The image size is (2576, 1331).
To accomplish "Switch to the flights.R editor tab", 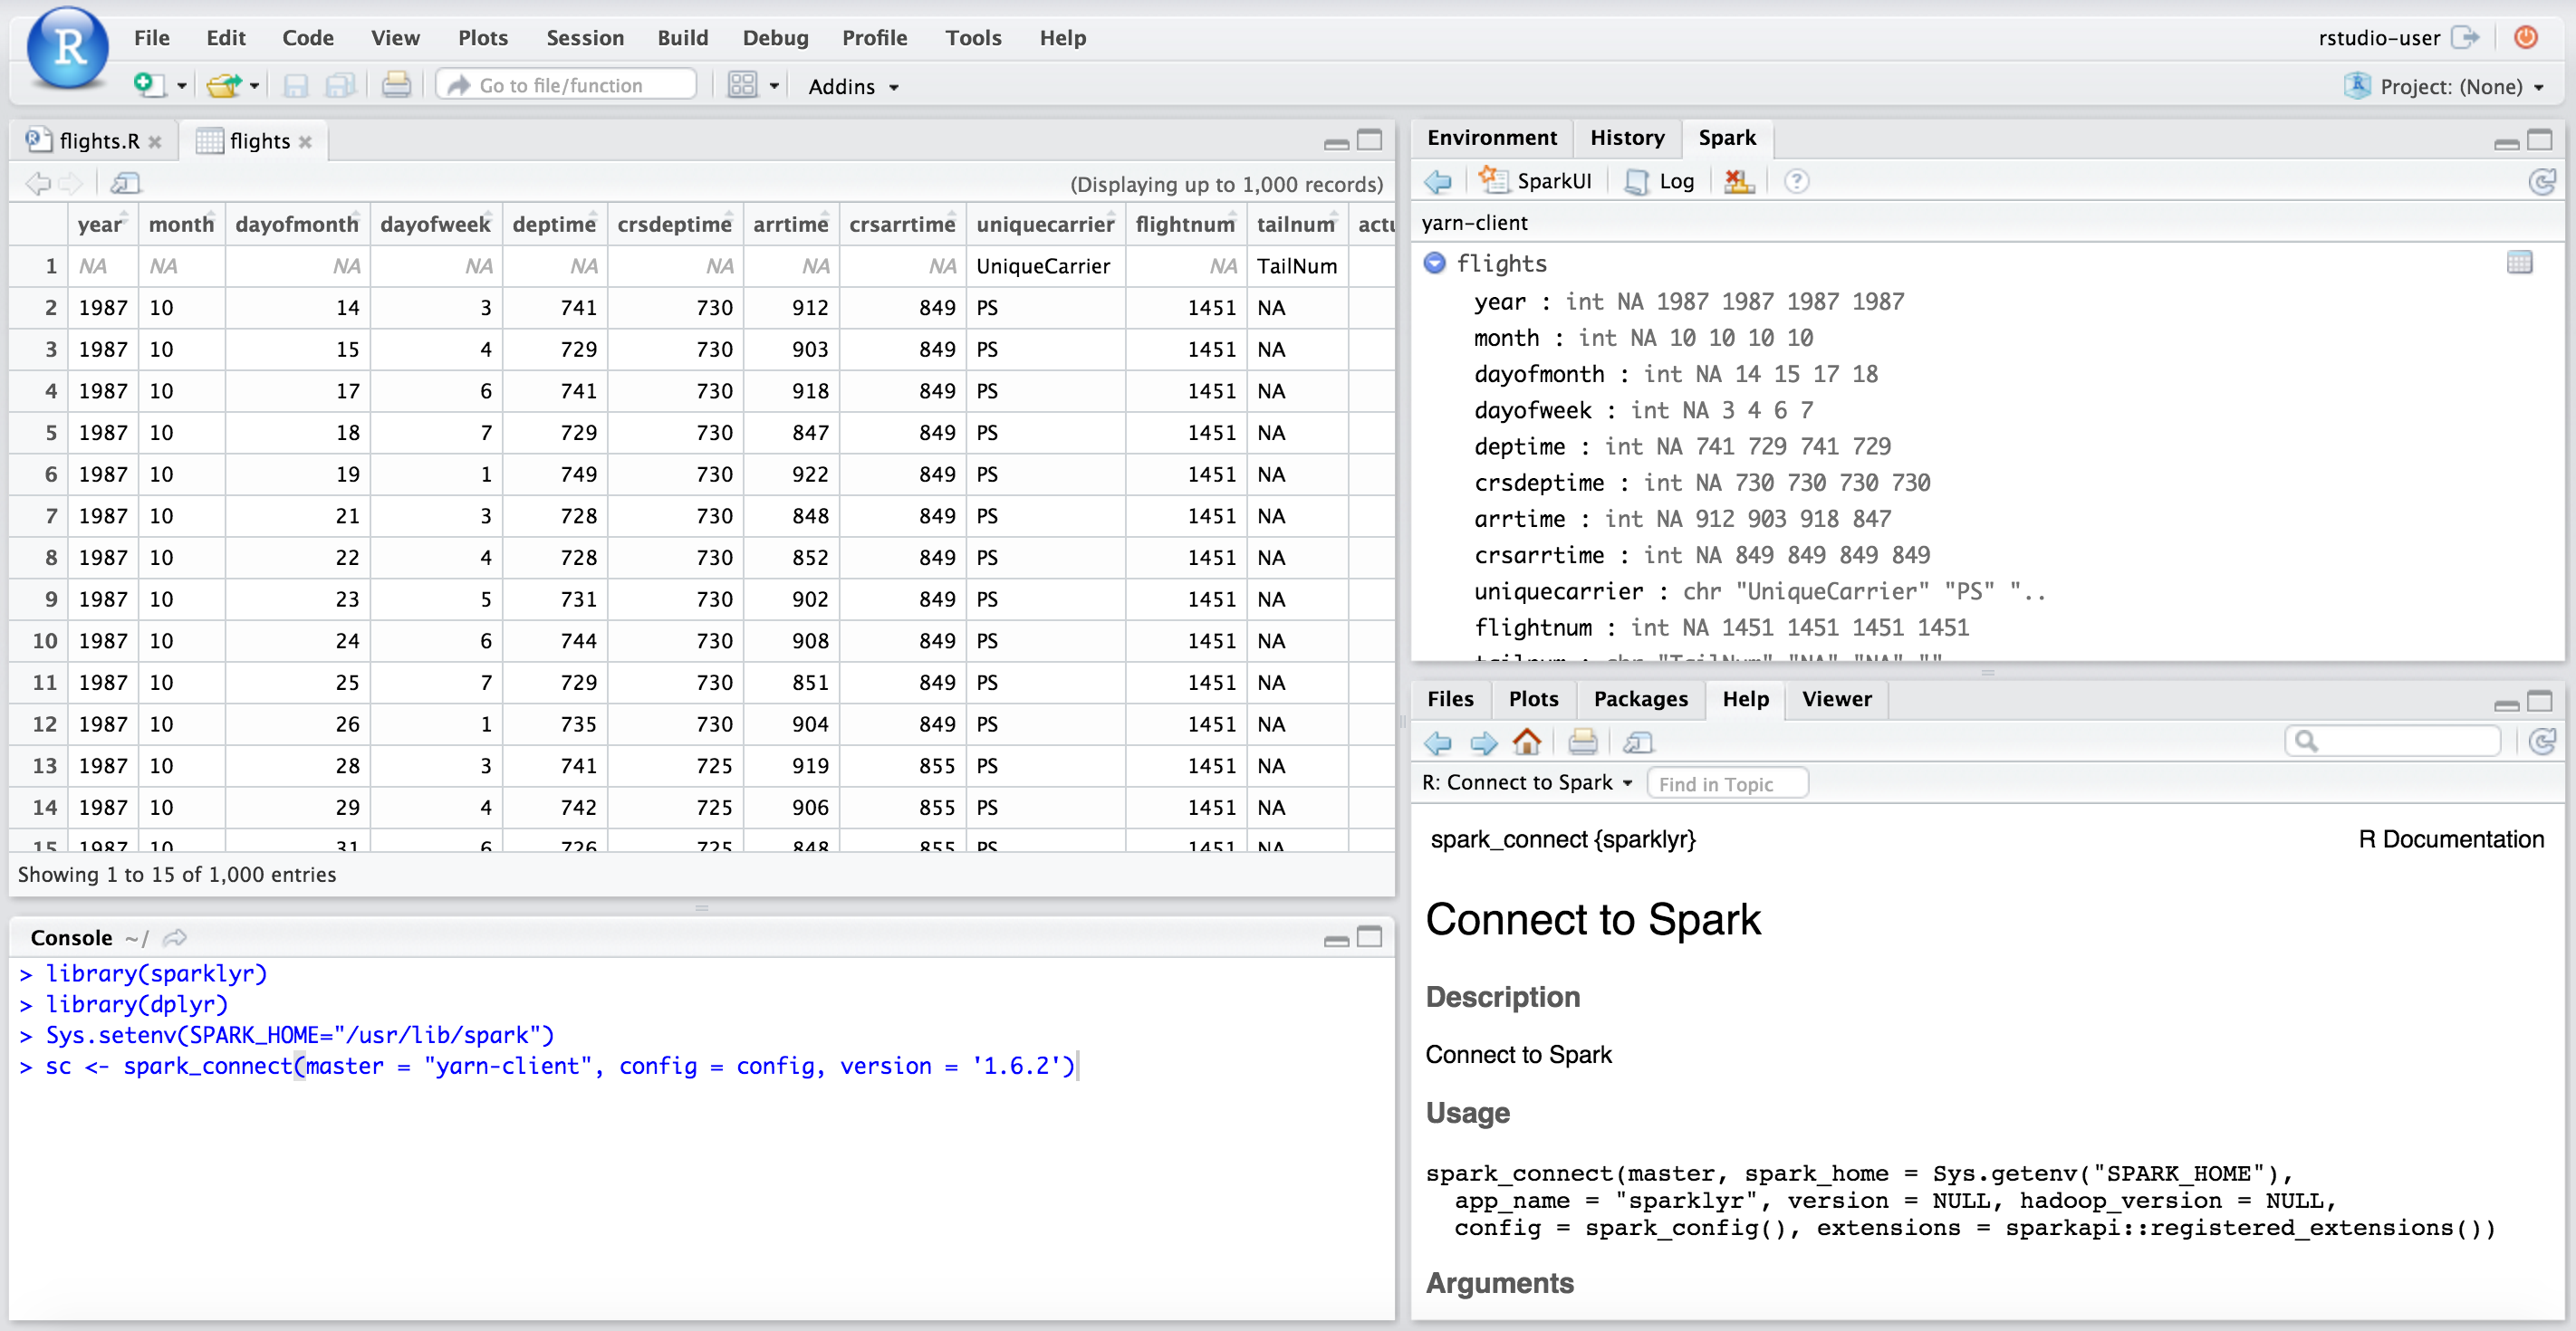I will [98, 141].
